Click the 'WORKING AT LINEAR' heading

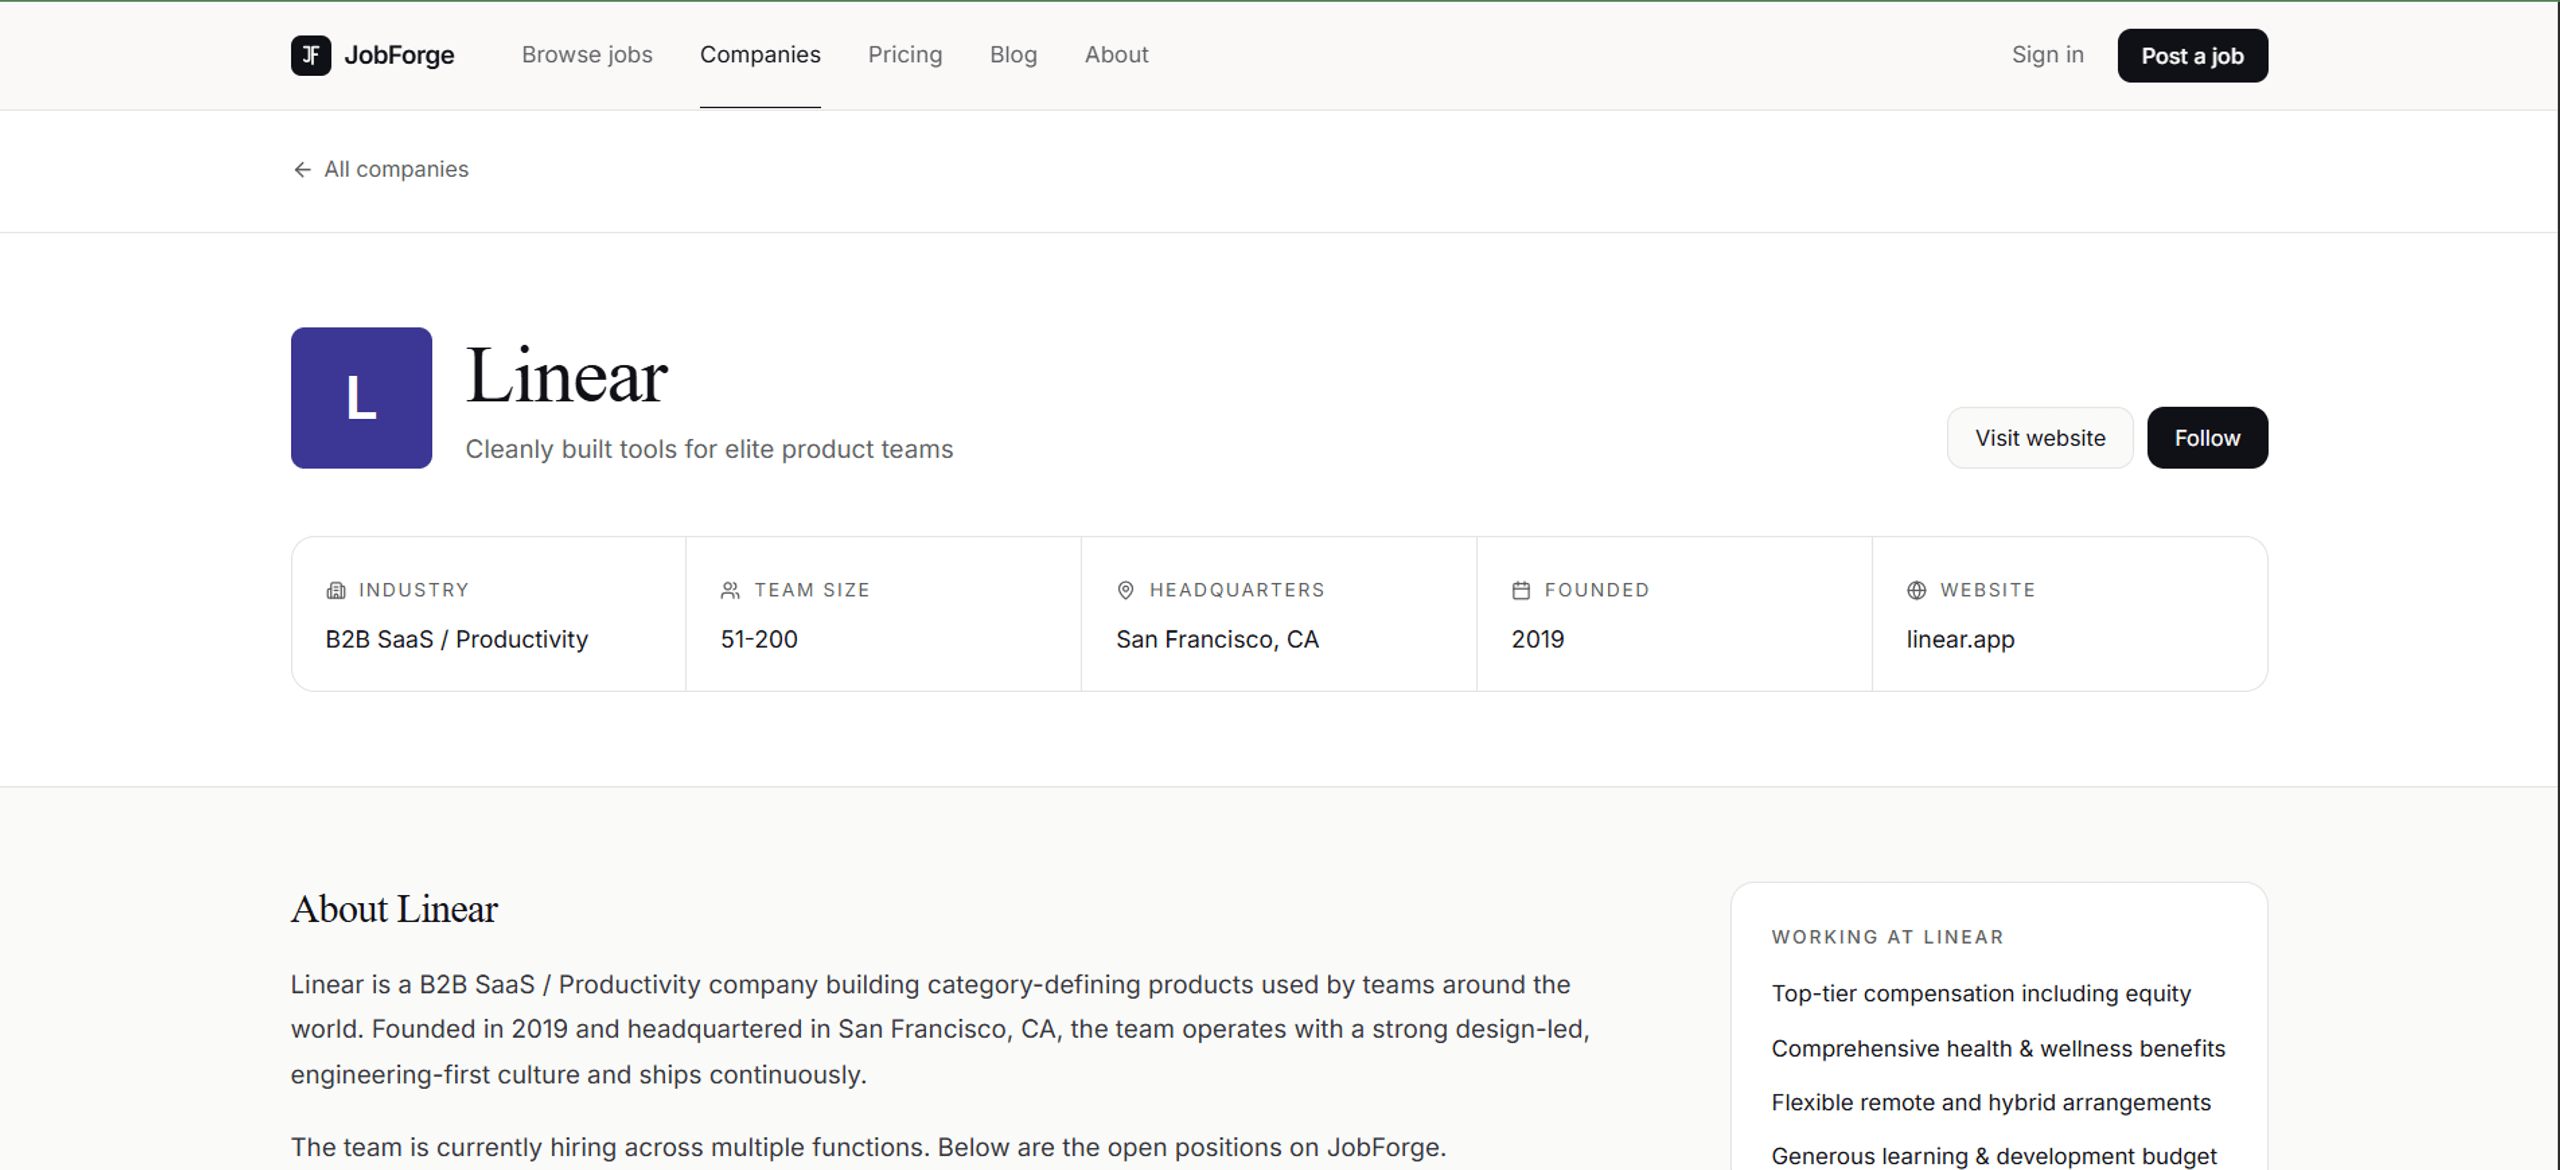(1888, 938)
